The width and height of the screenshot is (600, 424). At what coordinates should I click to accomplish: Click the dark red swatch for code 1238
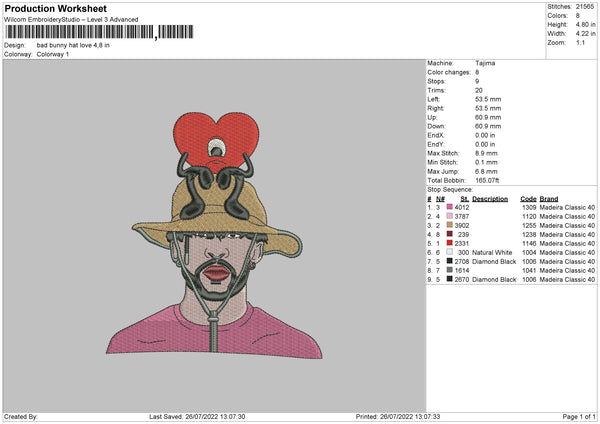pyautogui.click(x=449, y=234)
